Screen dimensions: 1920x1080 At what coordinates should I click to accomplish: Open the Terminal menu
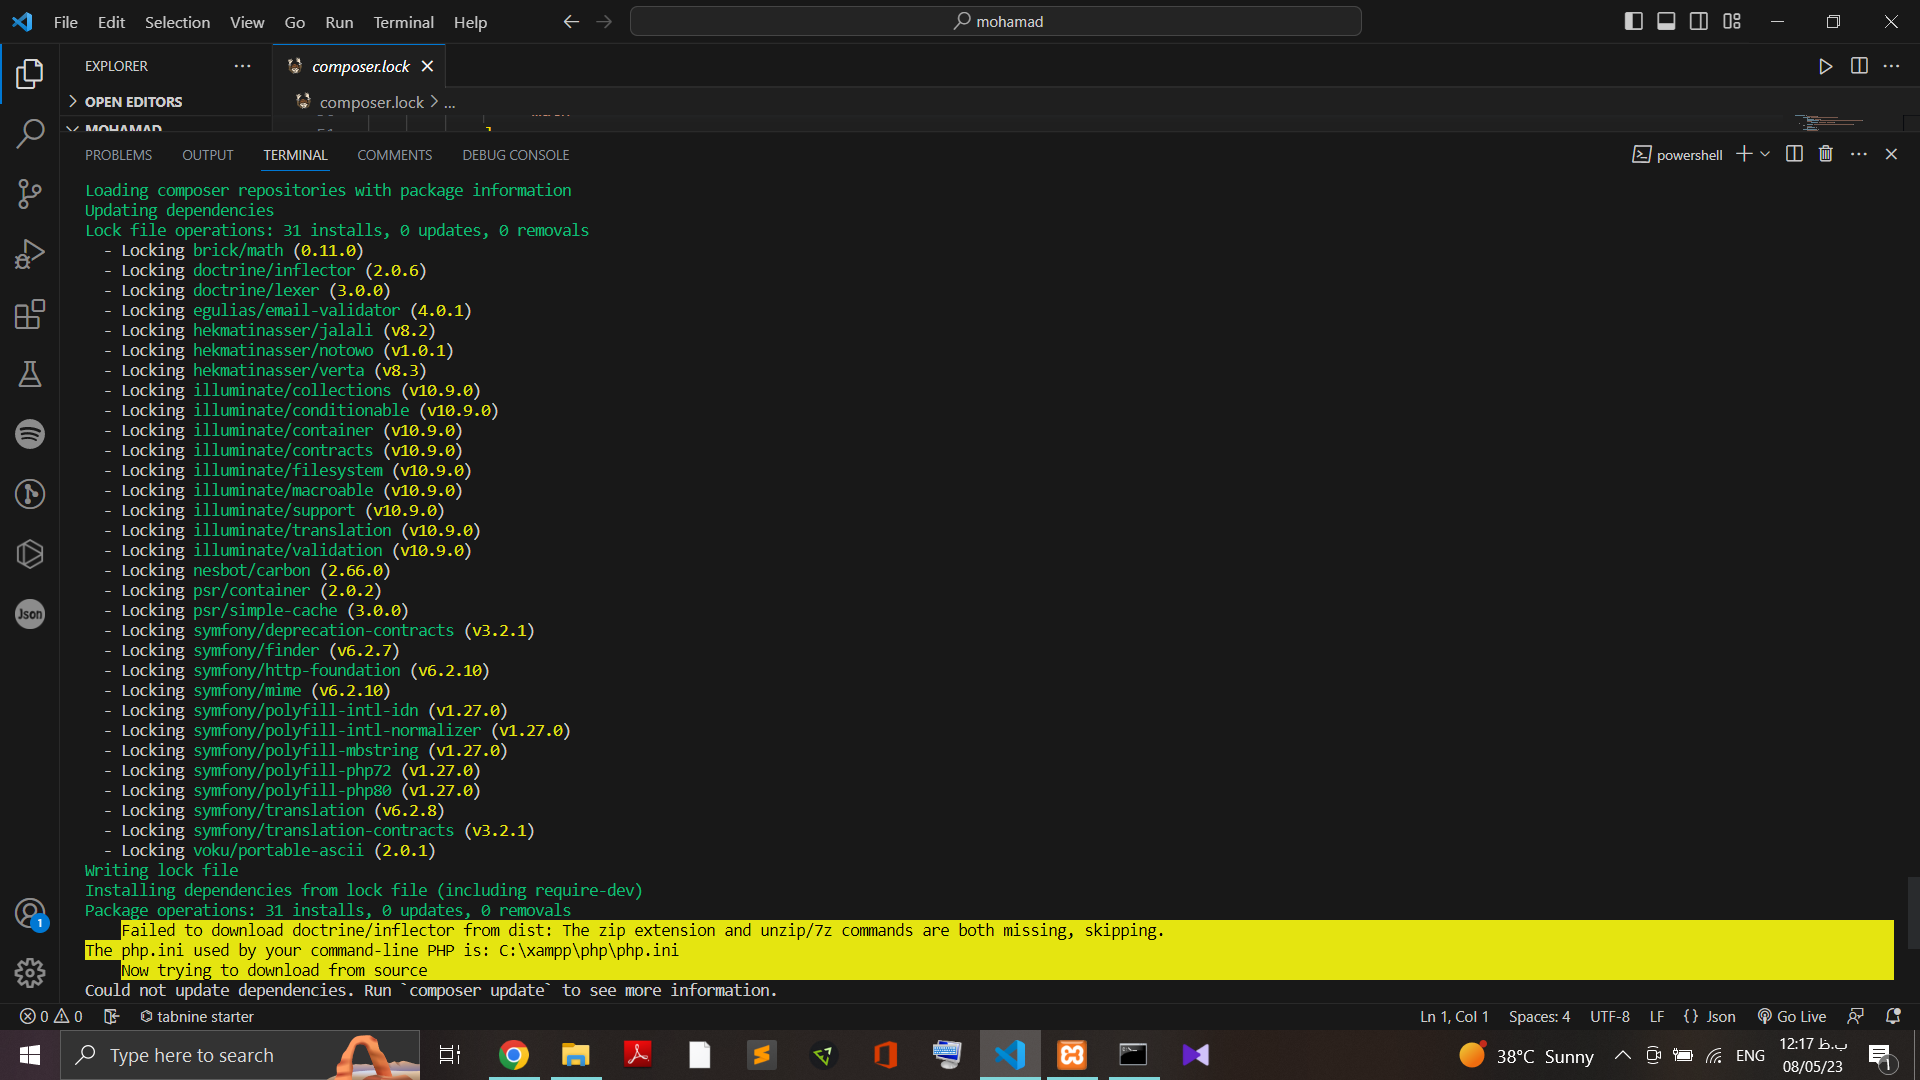403,22
